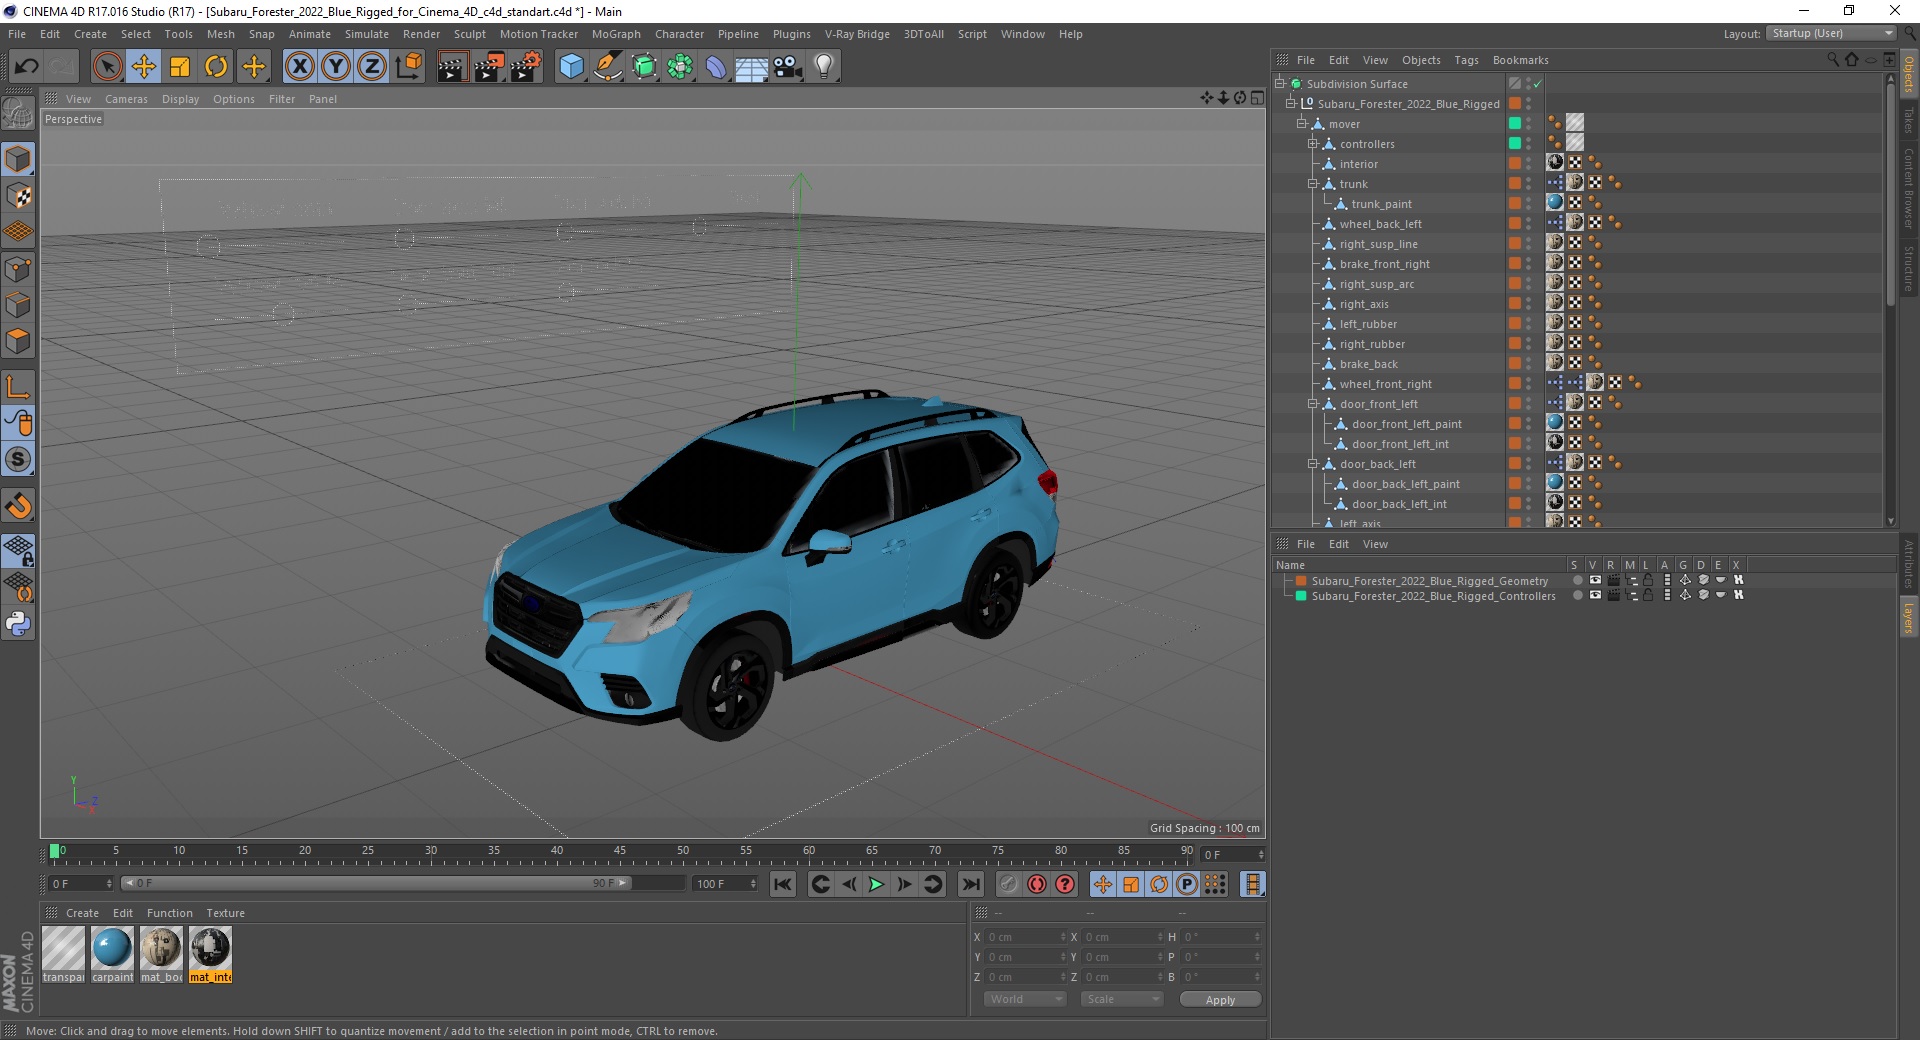Open the Deformer objects icon

click(x=716, y=67)
